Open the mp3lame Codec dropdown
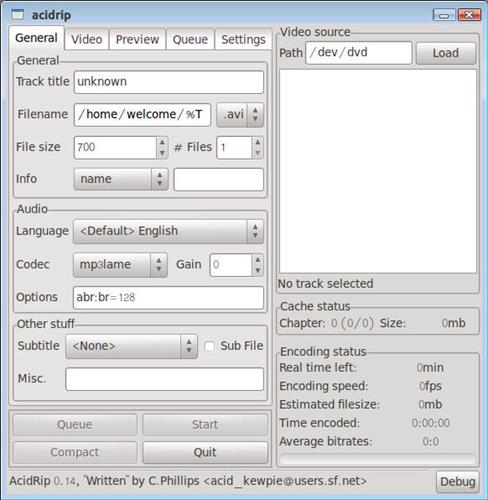Screen dimensions: 488x500 [120, 265]
